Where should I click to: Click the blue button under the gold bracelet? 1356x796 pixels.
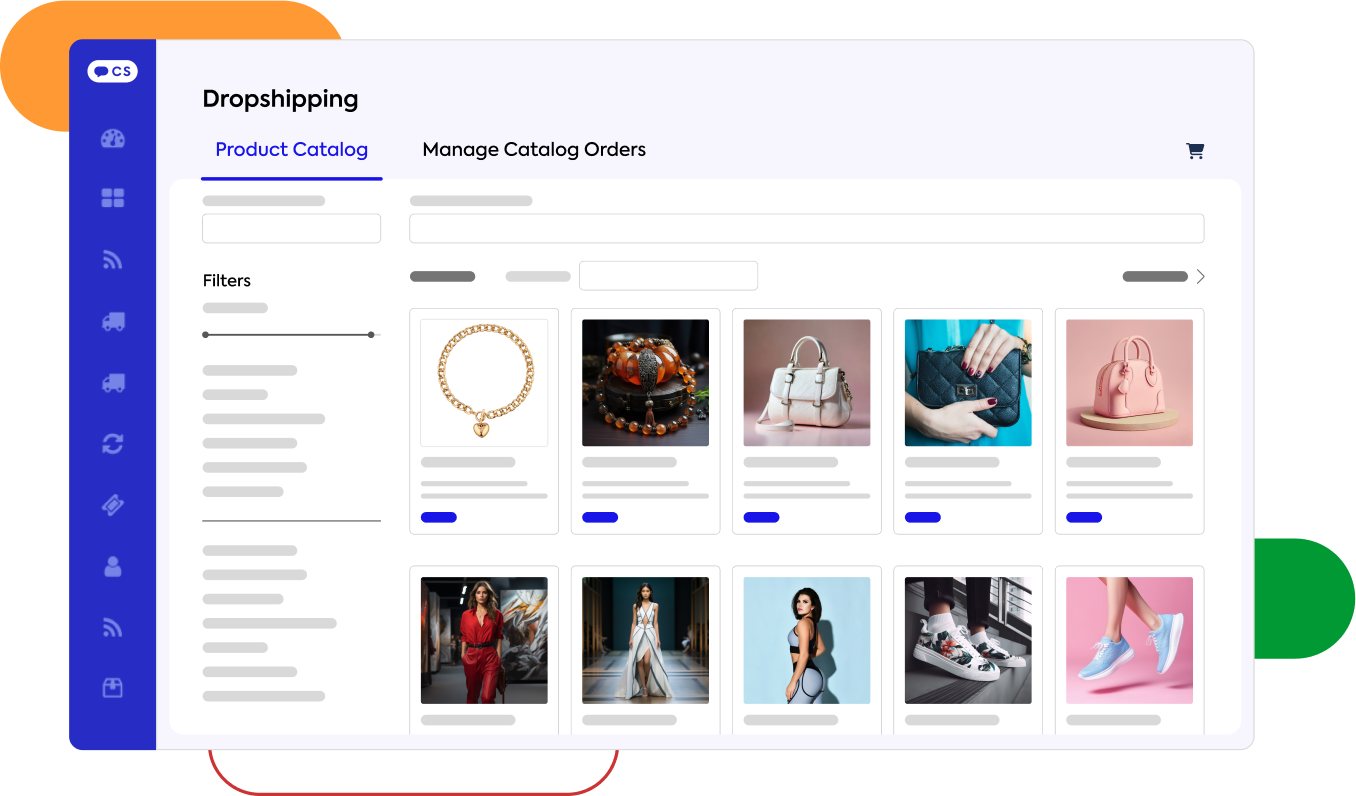coord(439,517)
